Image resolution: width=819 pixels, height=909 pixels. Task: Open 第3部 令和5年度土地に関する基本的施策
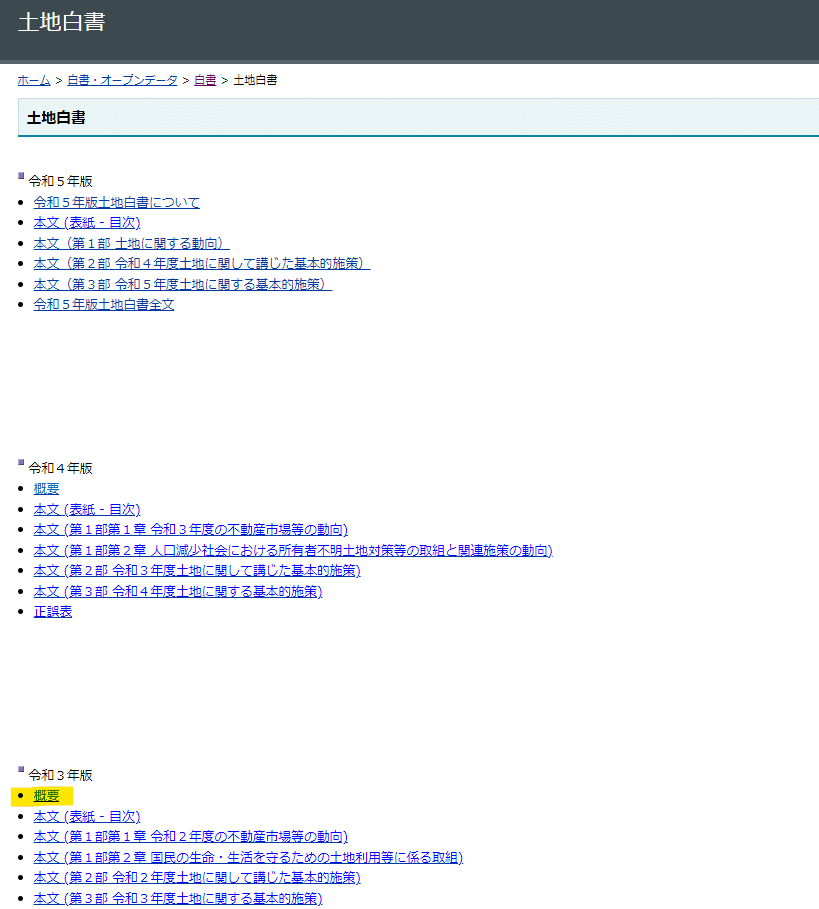coord(183,285)
